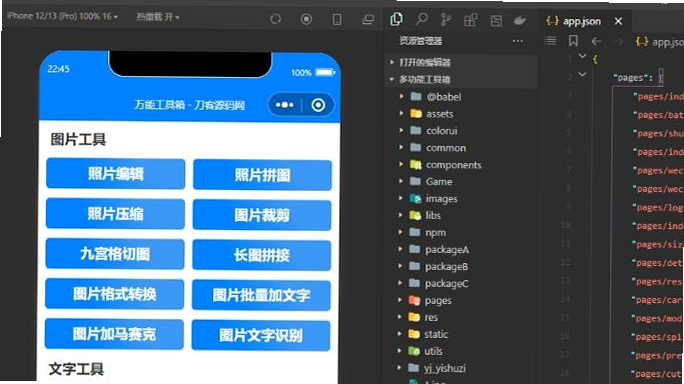This screenshot has width=684, height=384.
Task: Click the "pages" key in the editor
Action: point(630,78)
